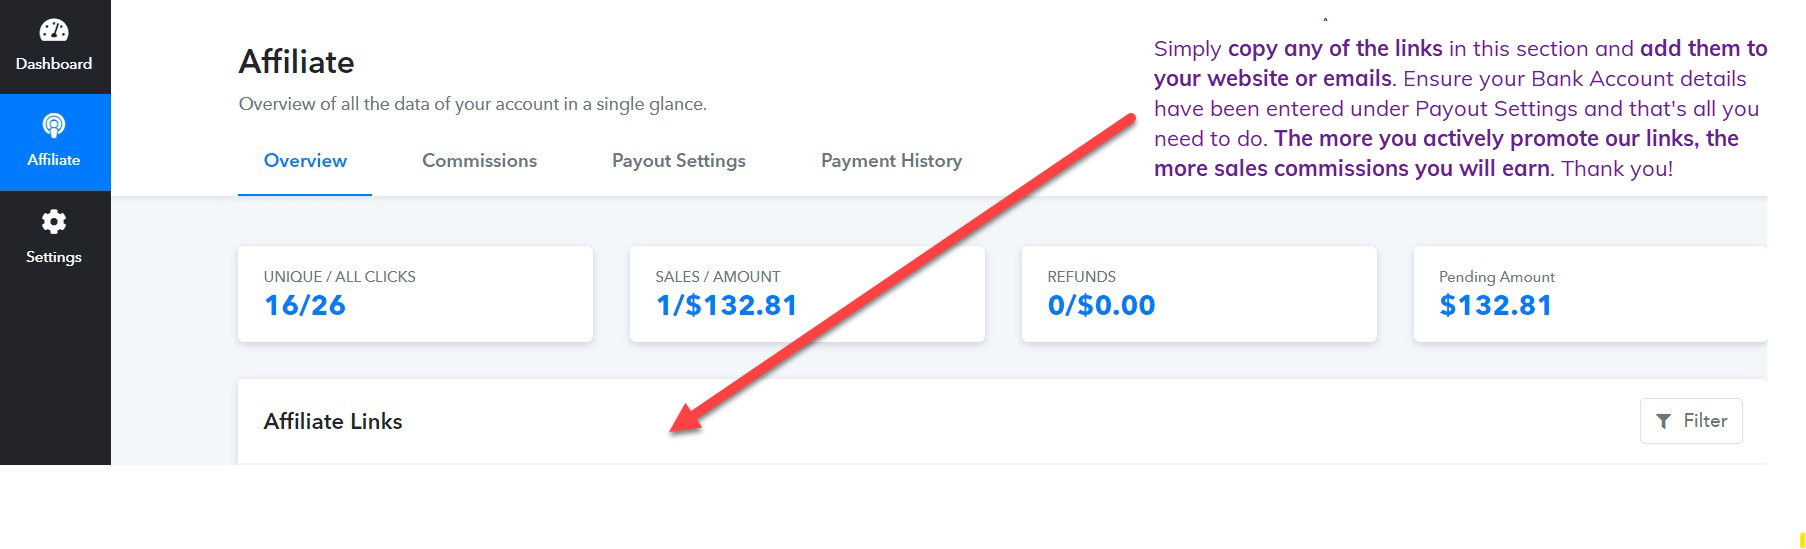1806x549 pixels.
Task: Select the Affiliate broadcast icon
Action: click(x=54, y=125)
